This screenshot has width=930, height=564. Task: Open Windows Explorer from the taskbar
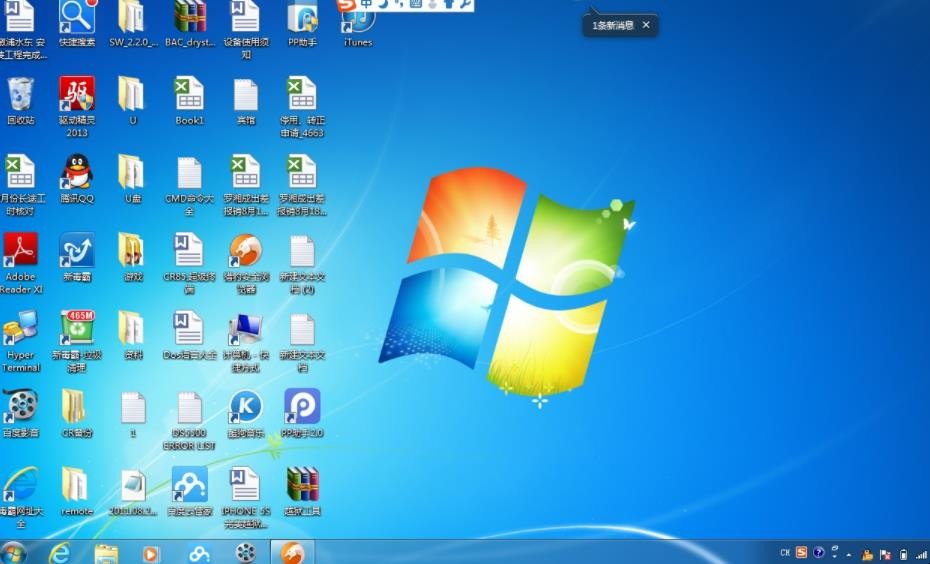(x=106, y=554)
